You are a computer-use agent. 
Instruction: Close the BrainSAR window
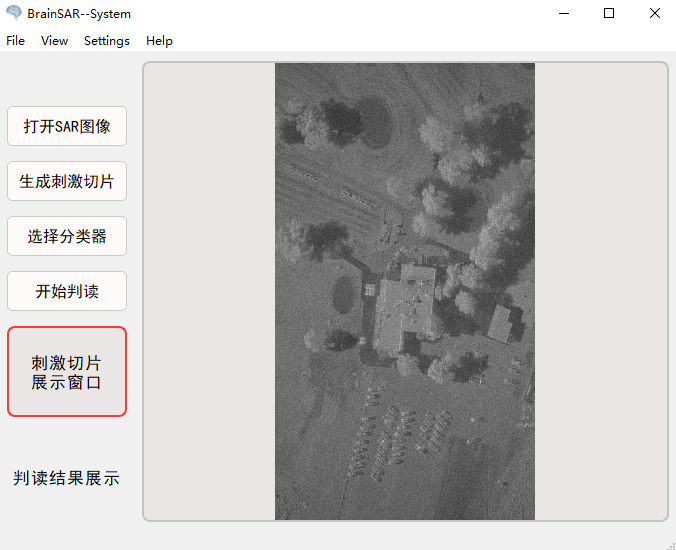click(654, 13)
